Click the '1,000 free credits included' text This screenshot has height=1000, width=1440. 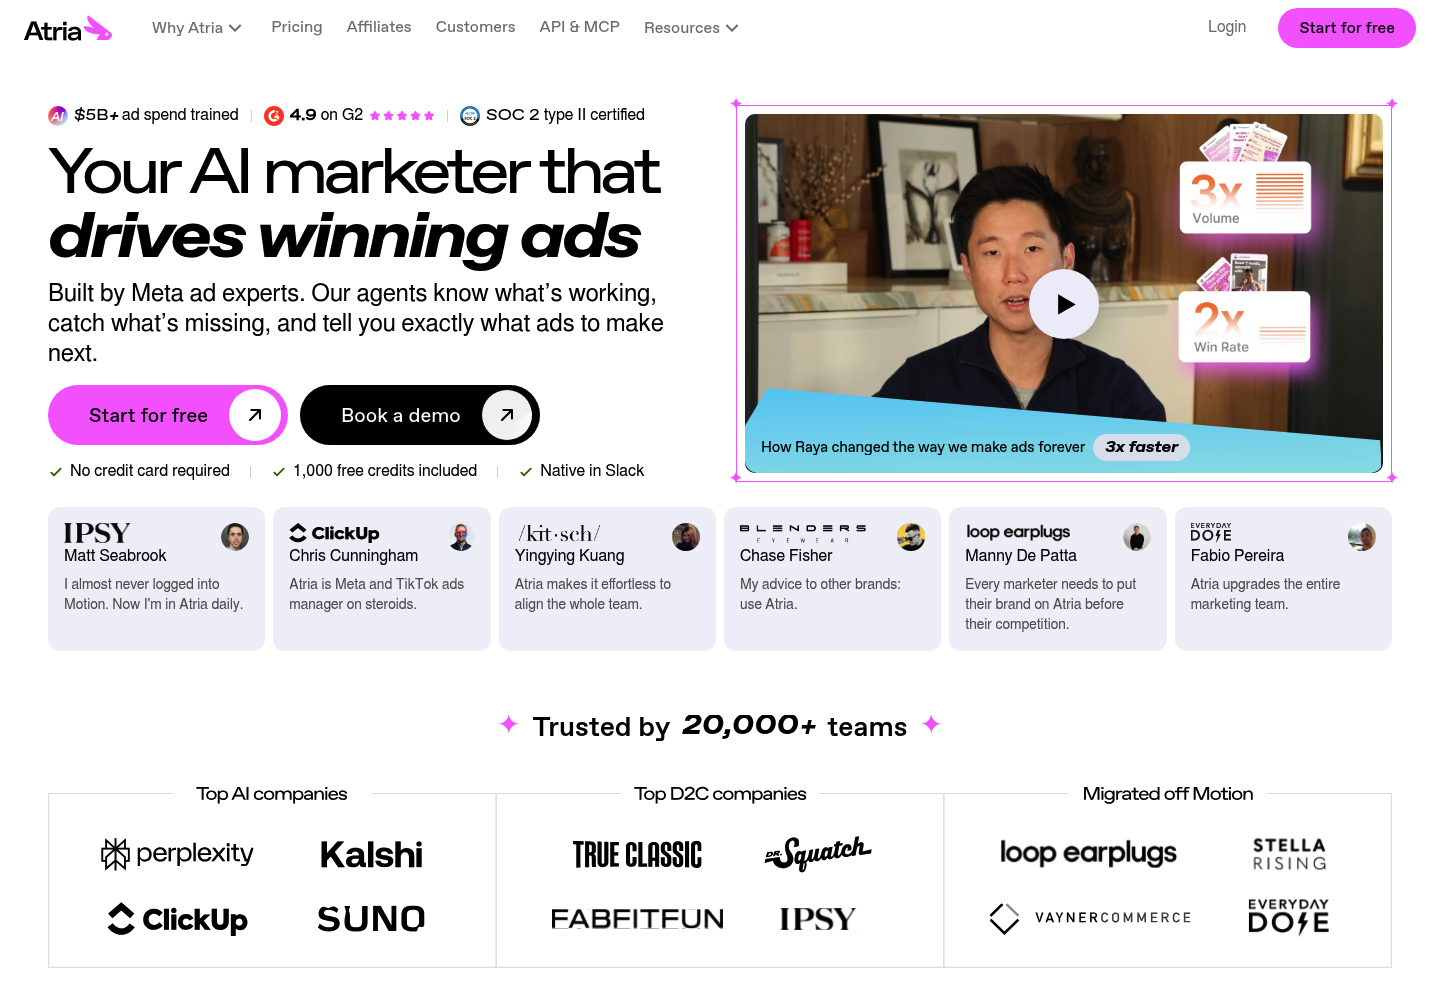point(385,471)
